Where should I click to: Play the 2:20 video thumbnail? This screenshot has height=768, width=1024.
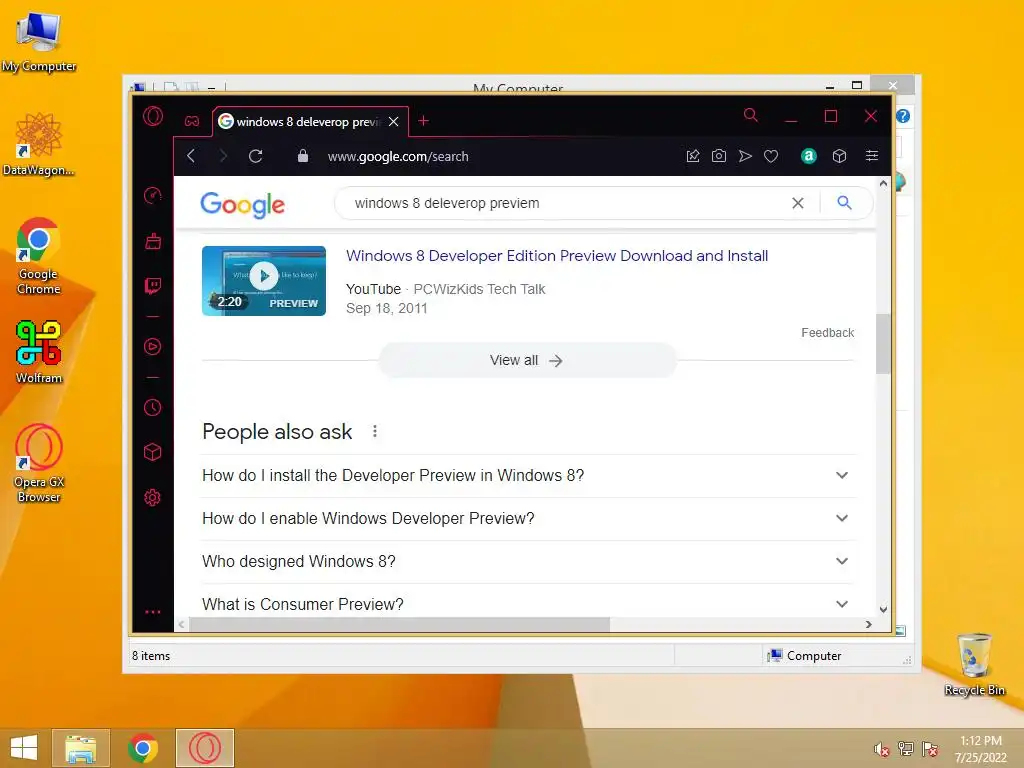click(x=264, y=281)
